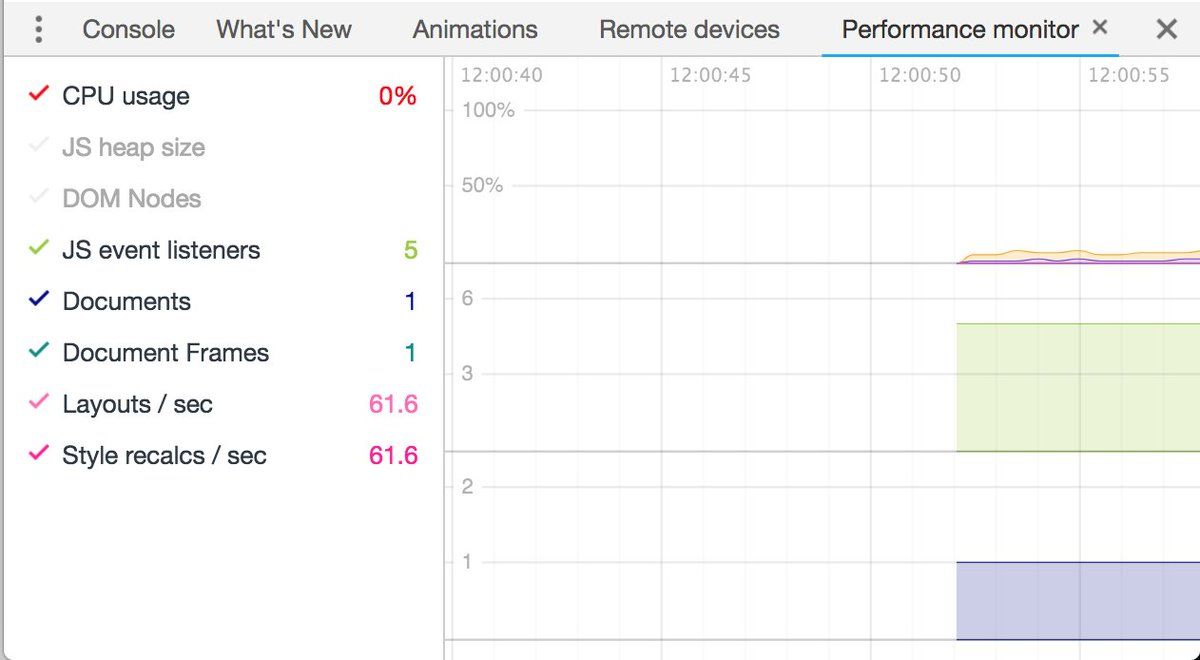
Task: Click the 12:00:50 timeline label
Action: 919,76
